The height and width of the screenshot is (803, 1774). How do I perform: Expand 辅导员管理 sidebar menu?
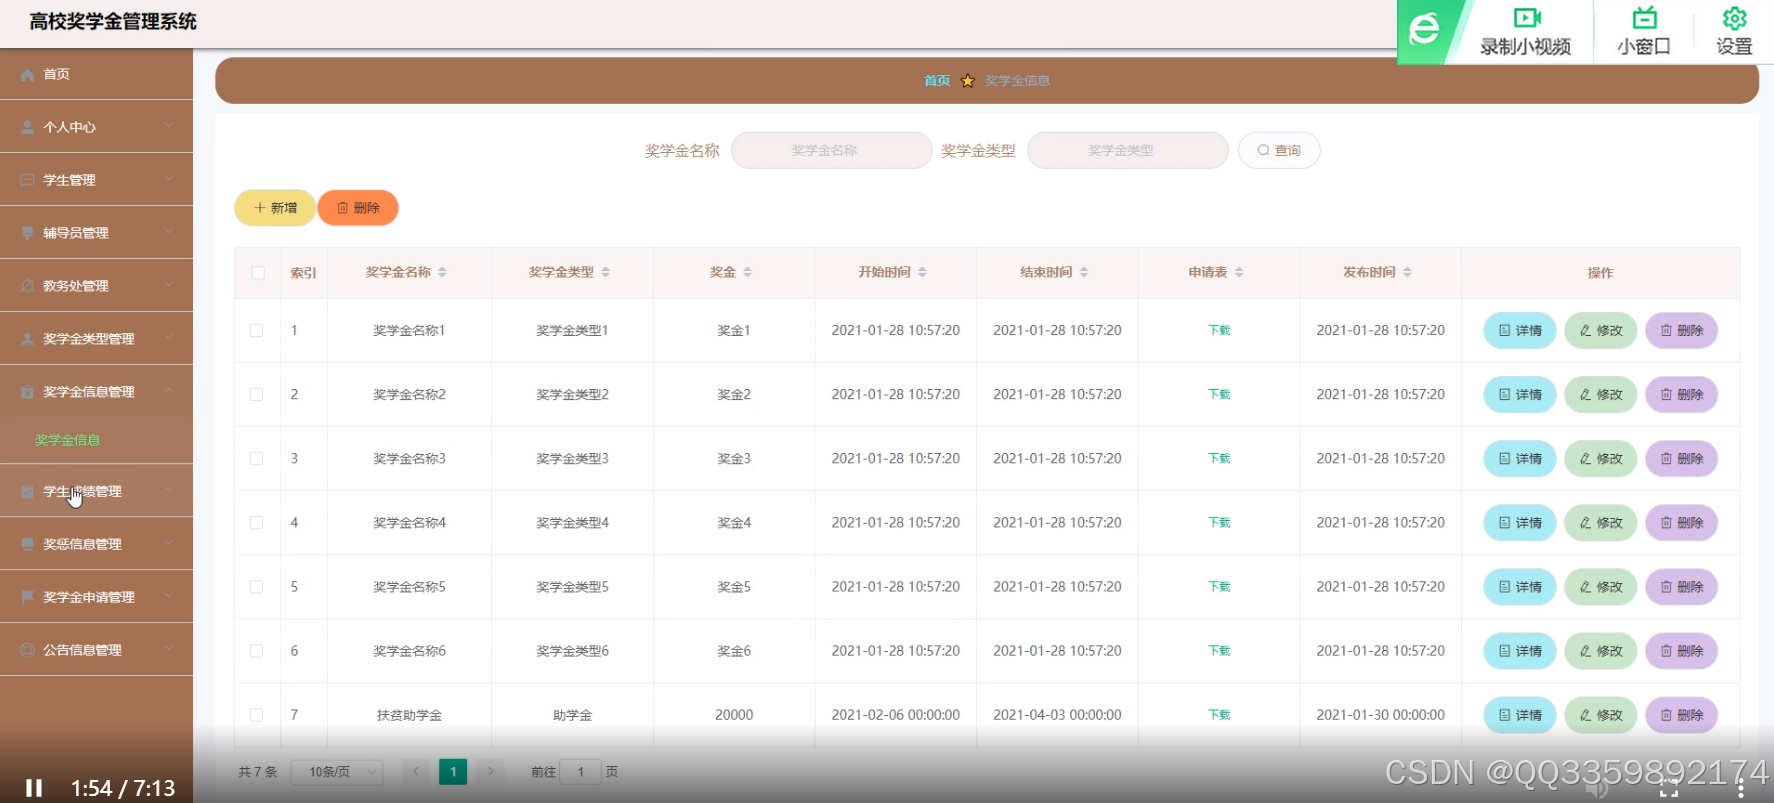(x=96, y=233)
